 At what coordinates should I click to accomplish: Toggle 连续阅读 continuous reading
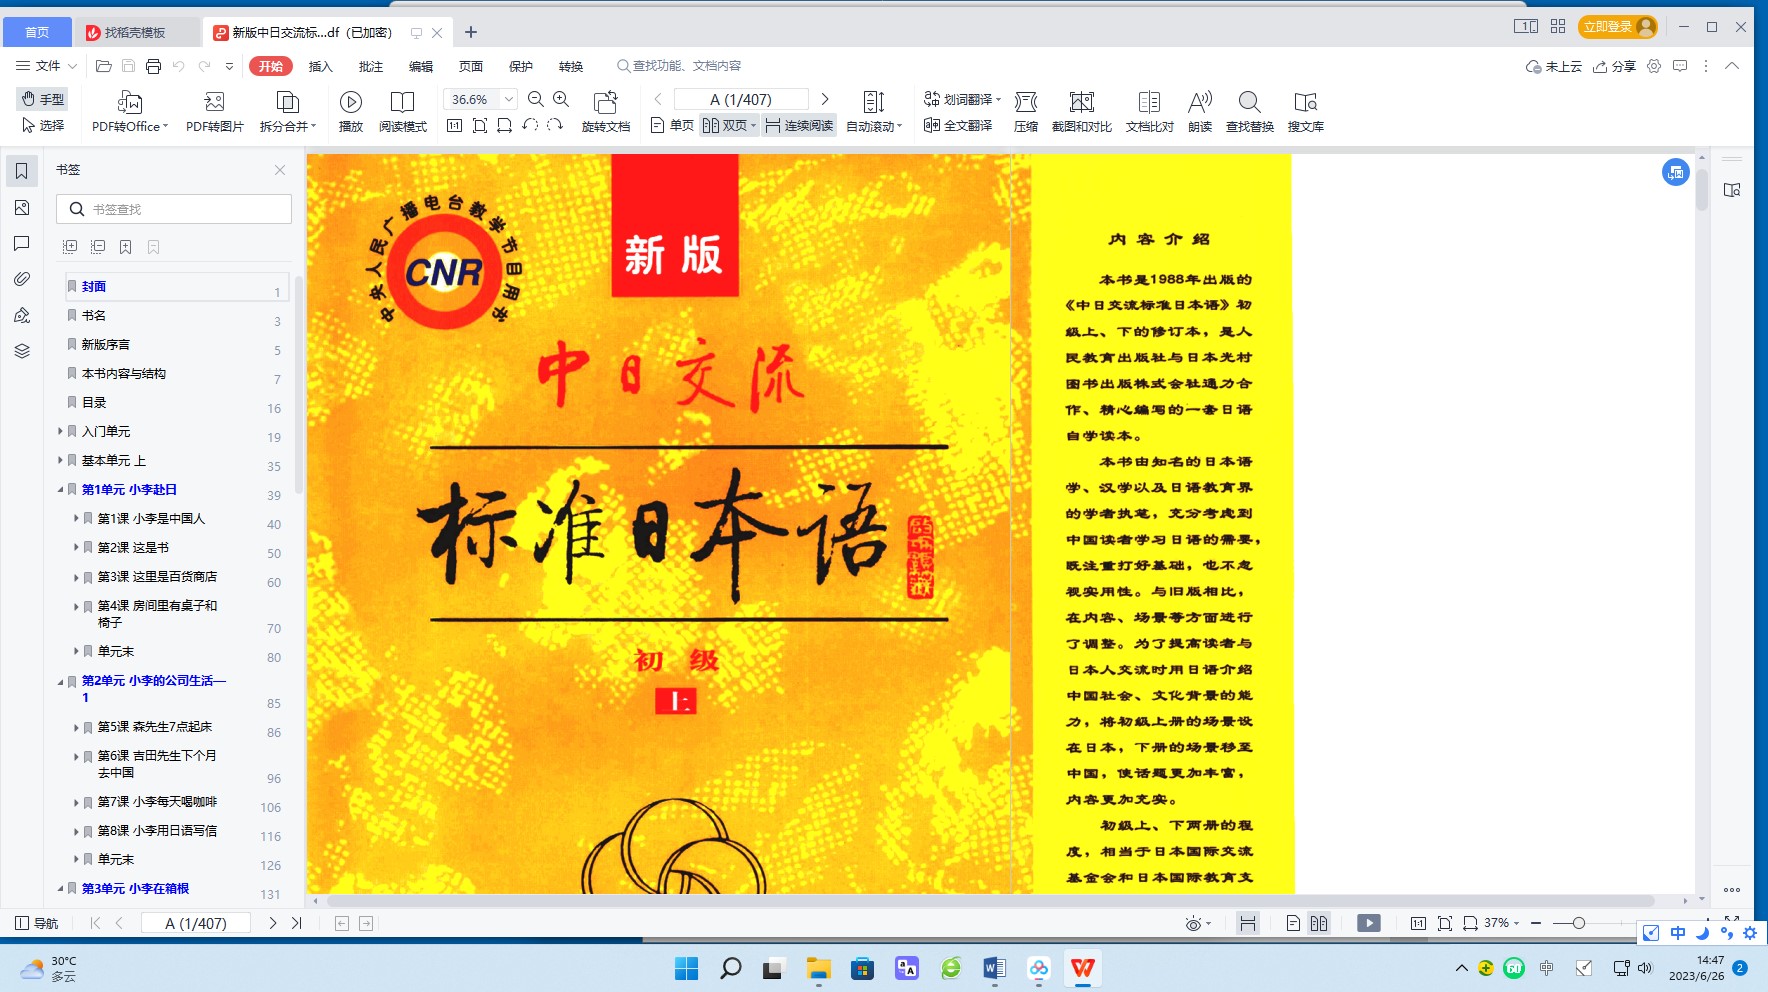[799, 125]
